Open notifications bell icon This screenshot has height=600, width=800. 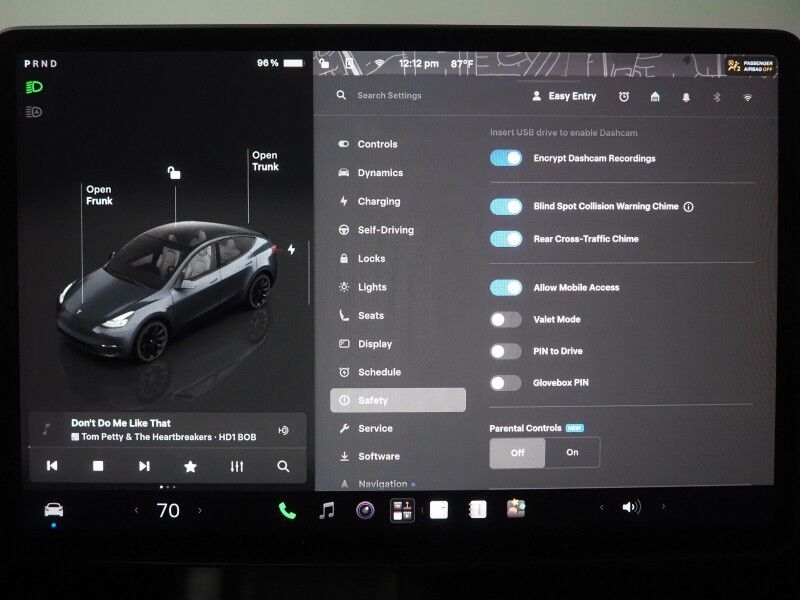tap(686, 97)
